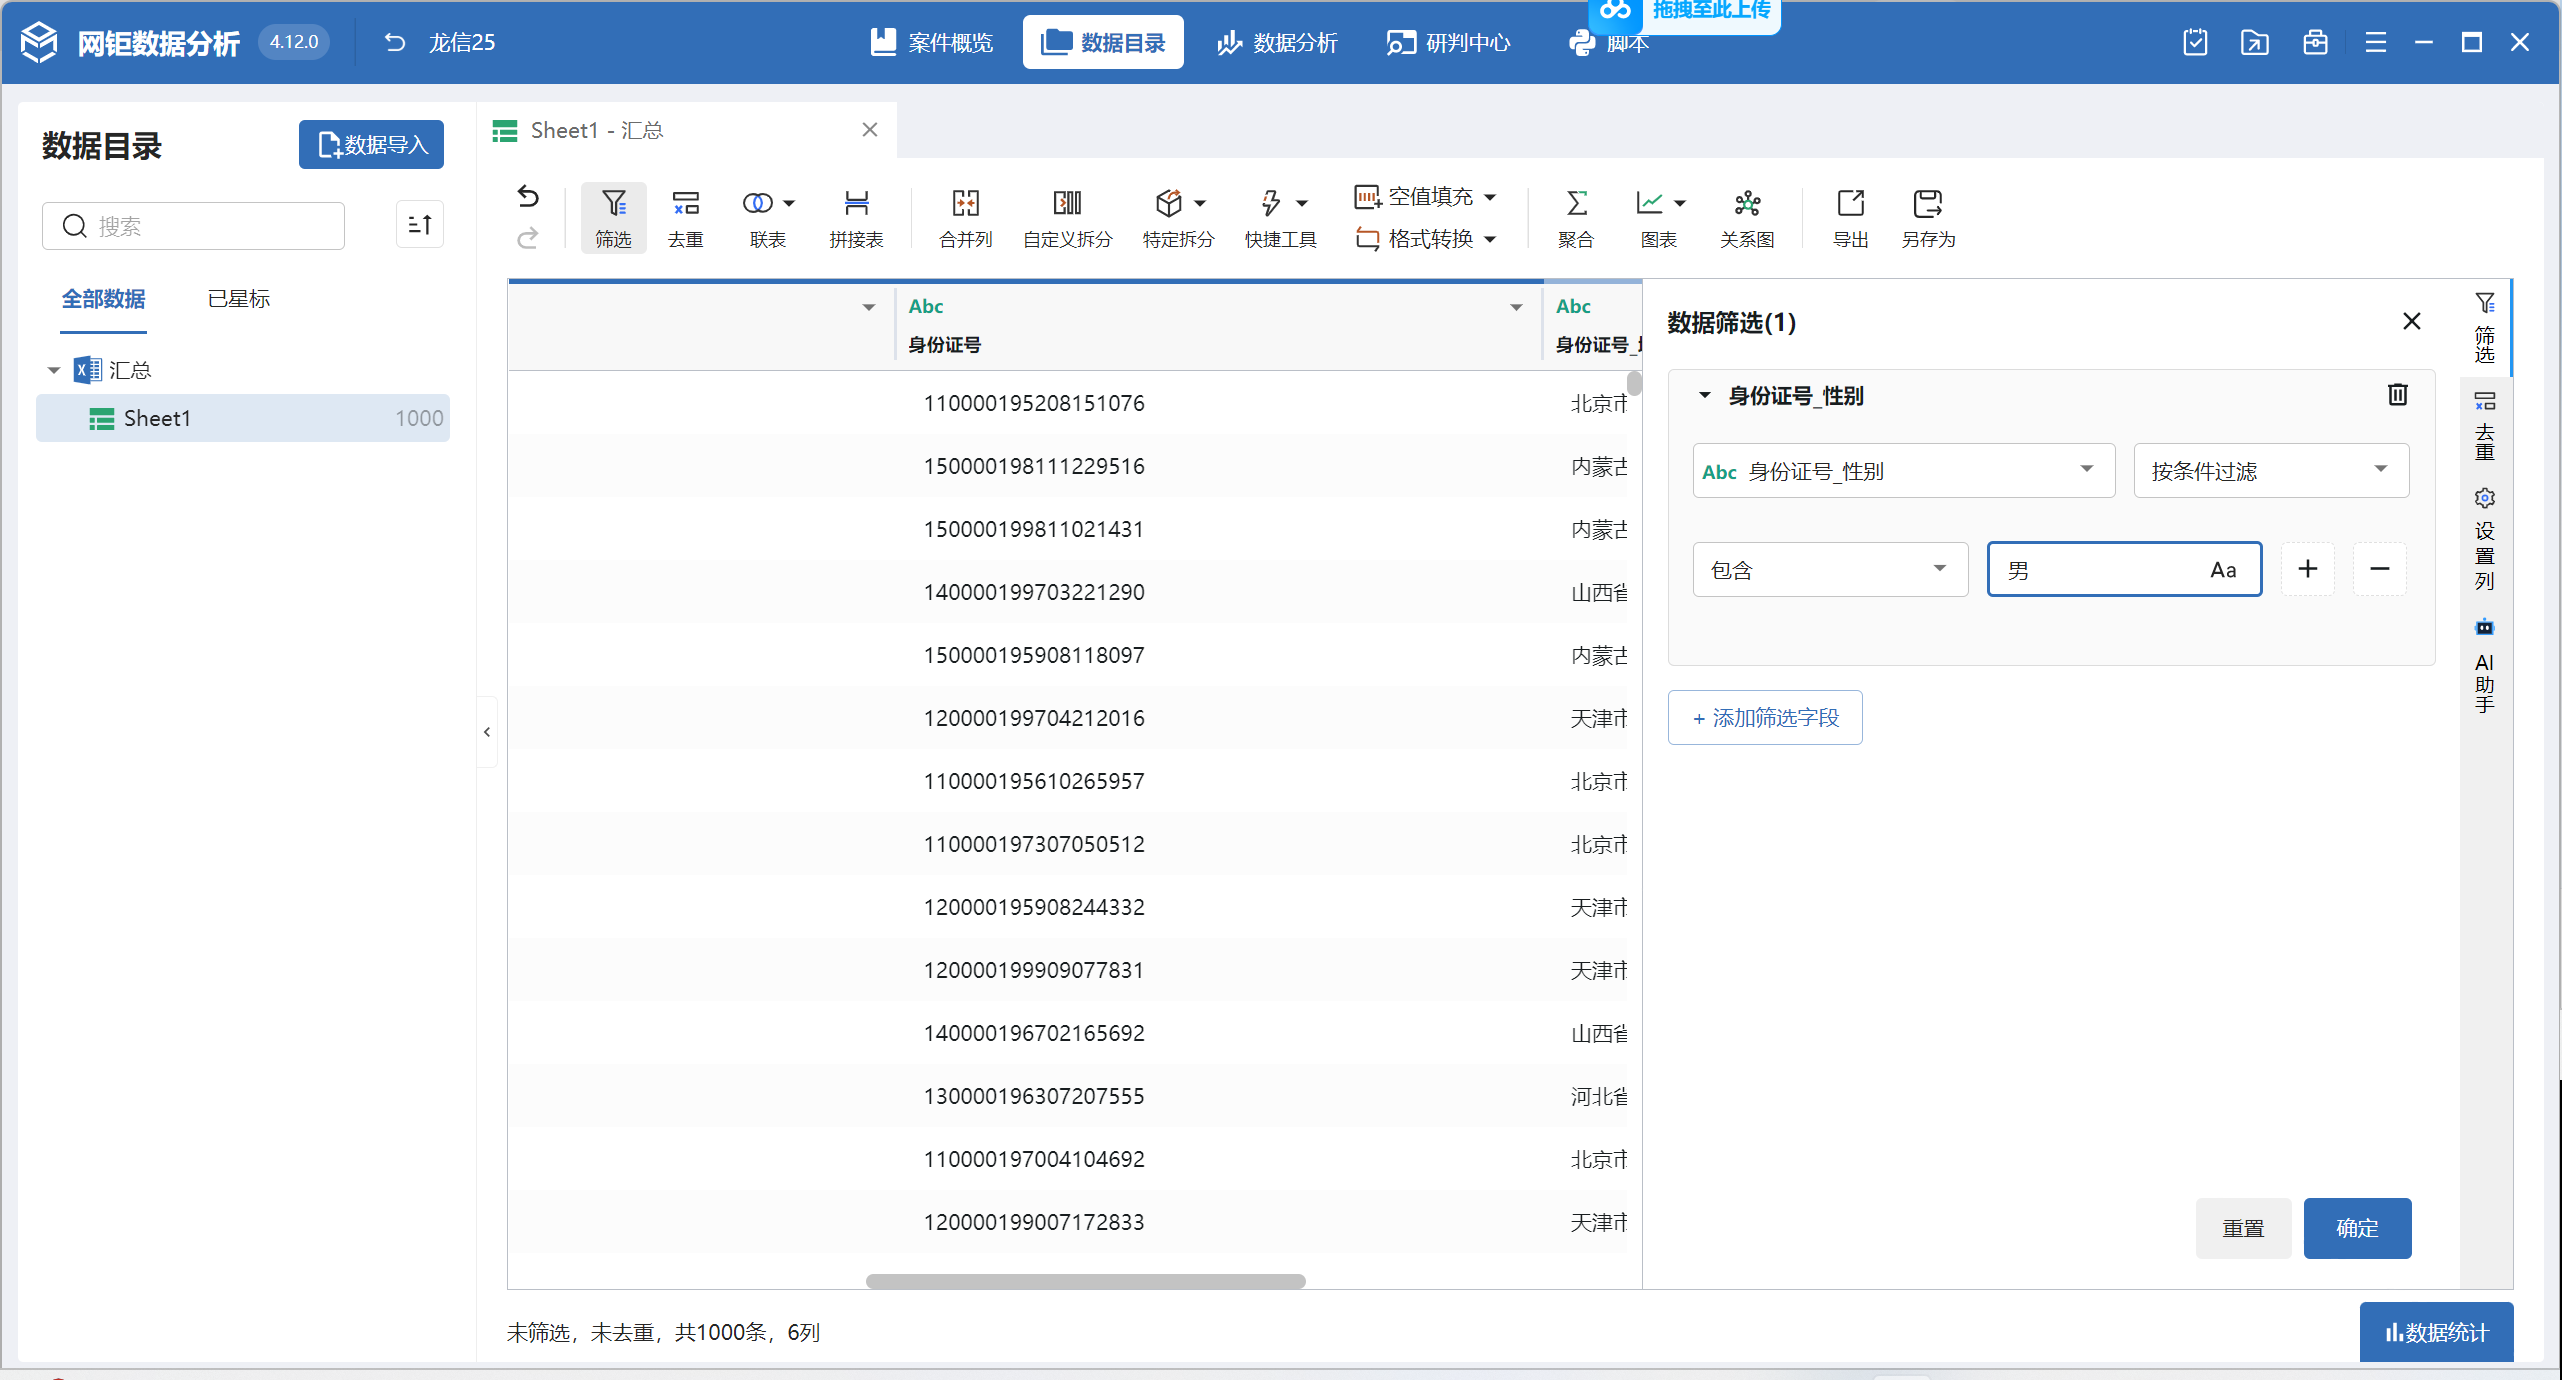Collapse the 身份证号_性别 filter section
2562x1380 pixels.
point(1705,395)
